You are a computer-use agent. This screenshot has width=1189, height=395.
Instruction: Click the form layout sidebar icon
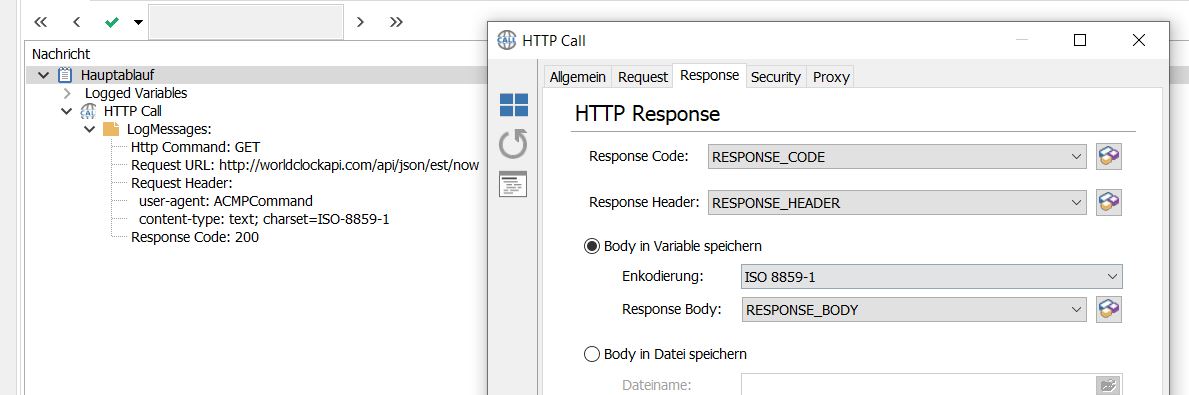[x=513, y=184]
